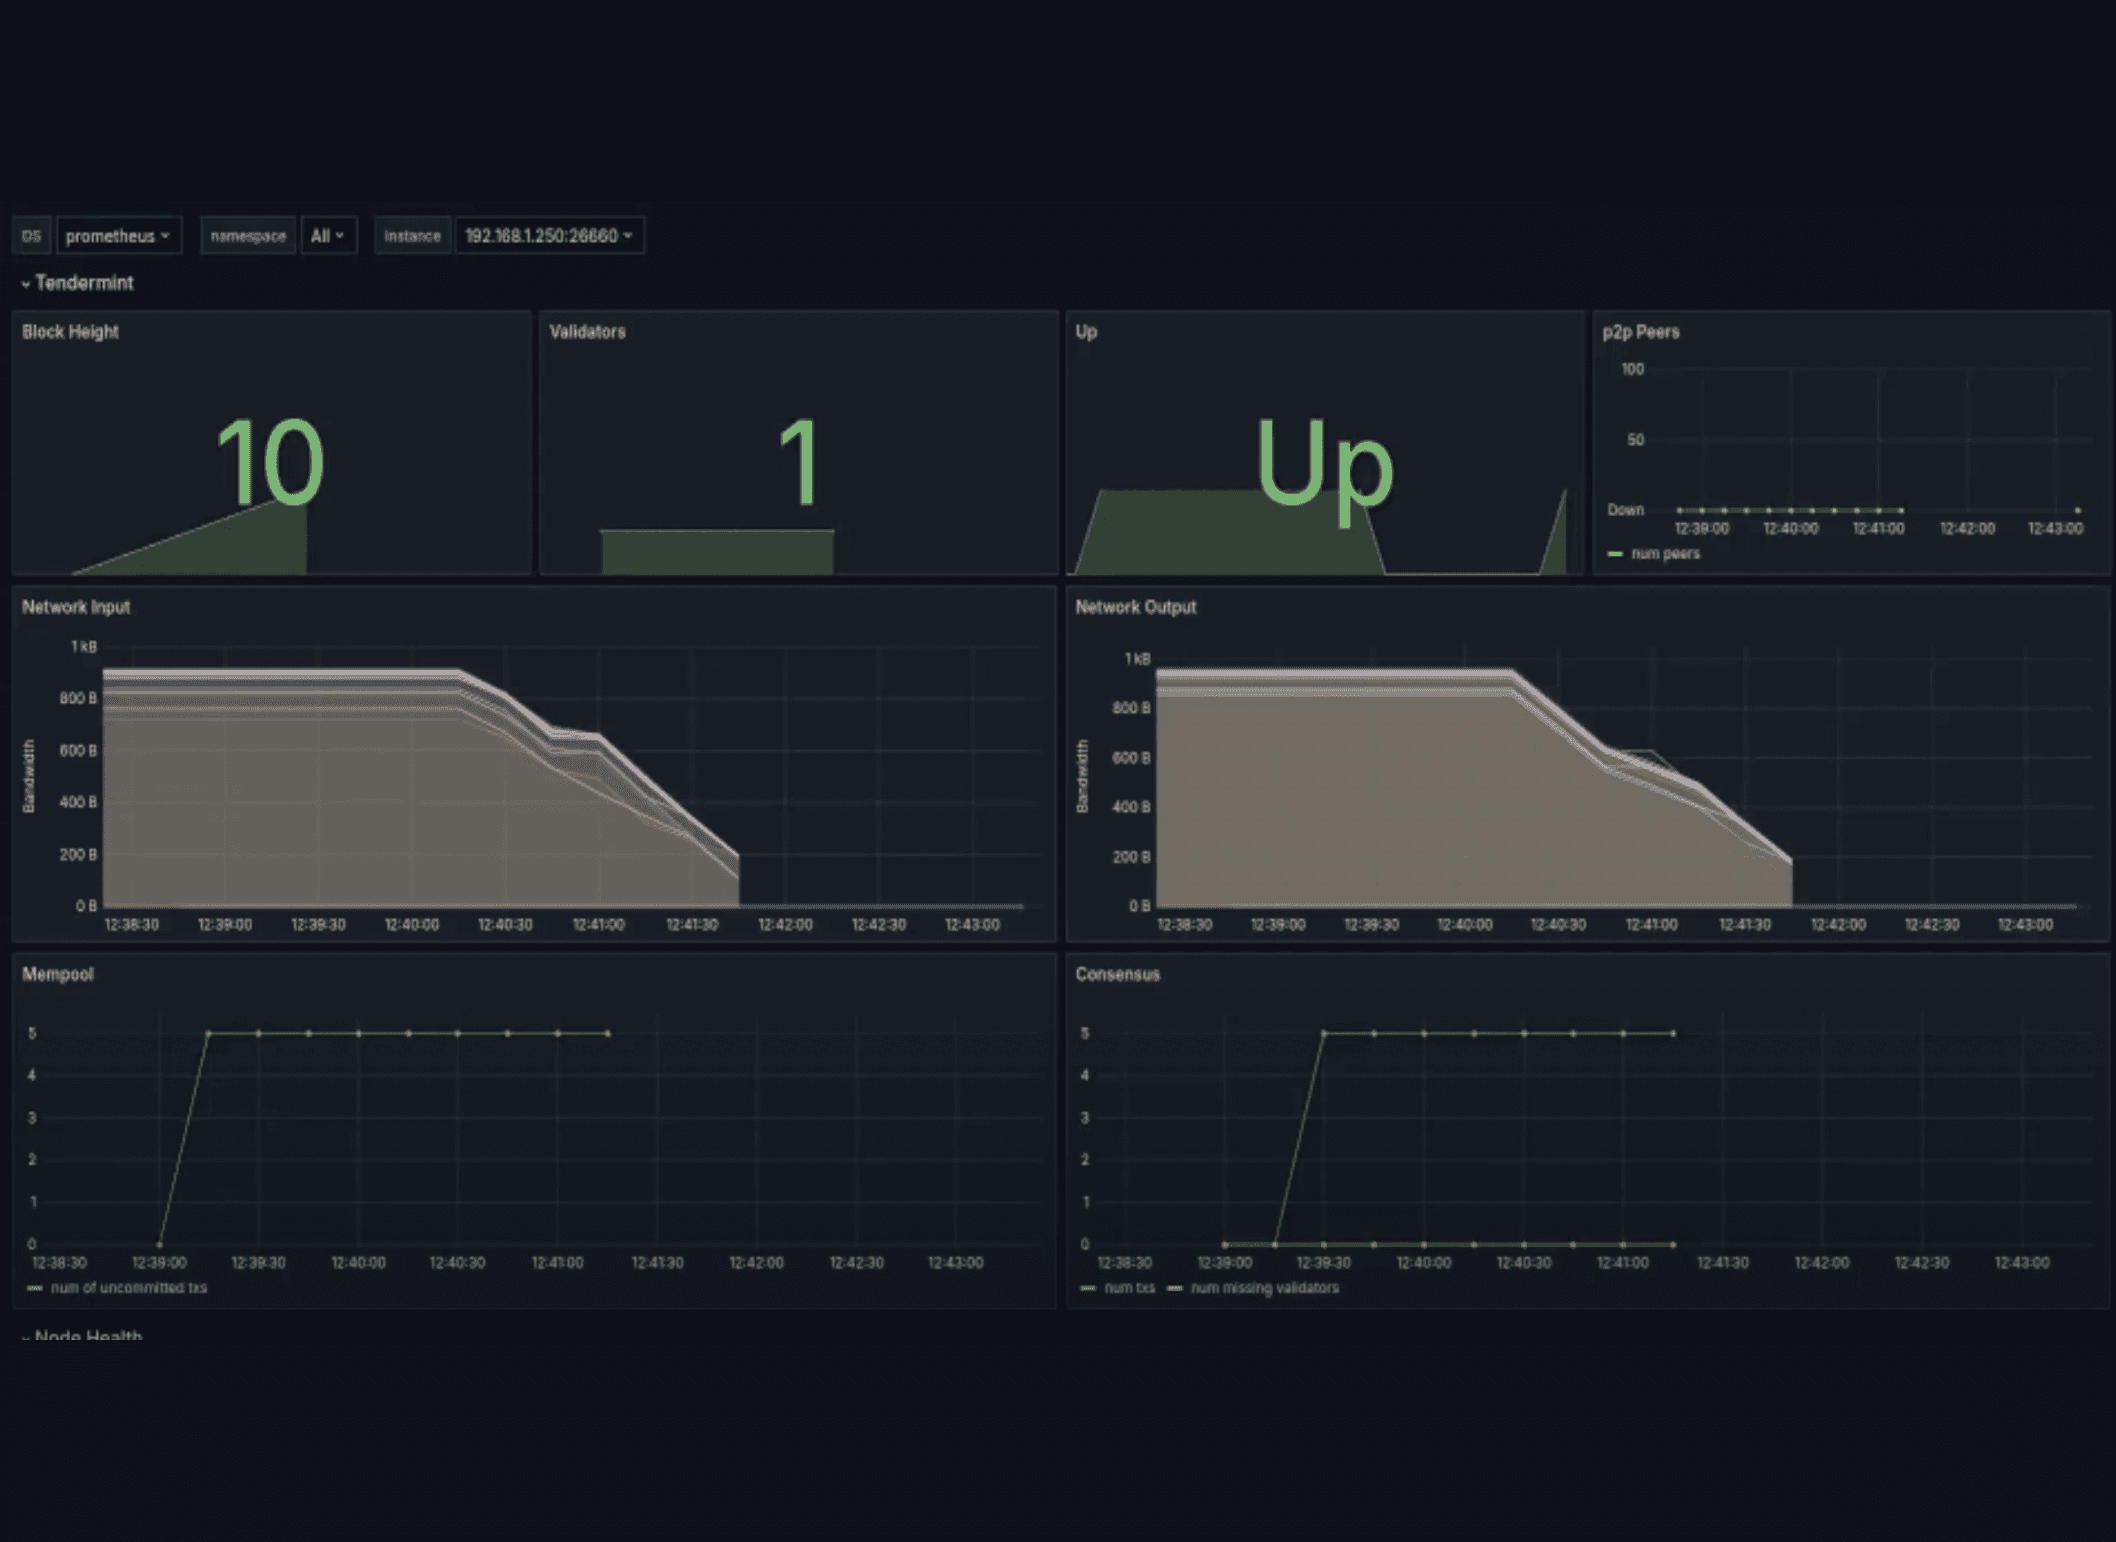Click the num peers legend color swatch

(x=1615, y=554)
